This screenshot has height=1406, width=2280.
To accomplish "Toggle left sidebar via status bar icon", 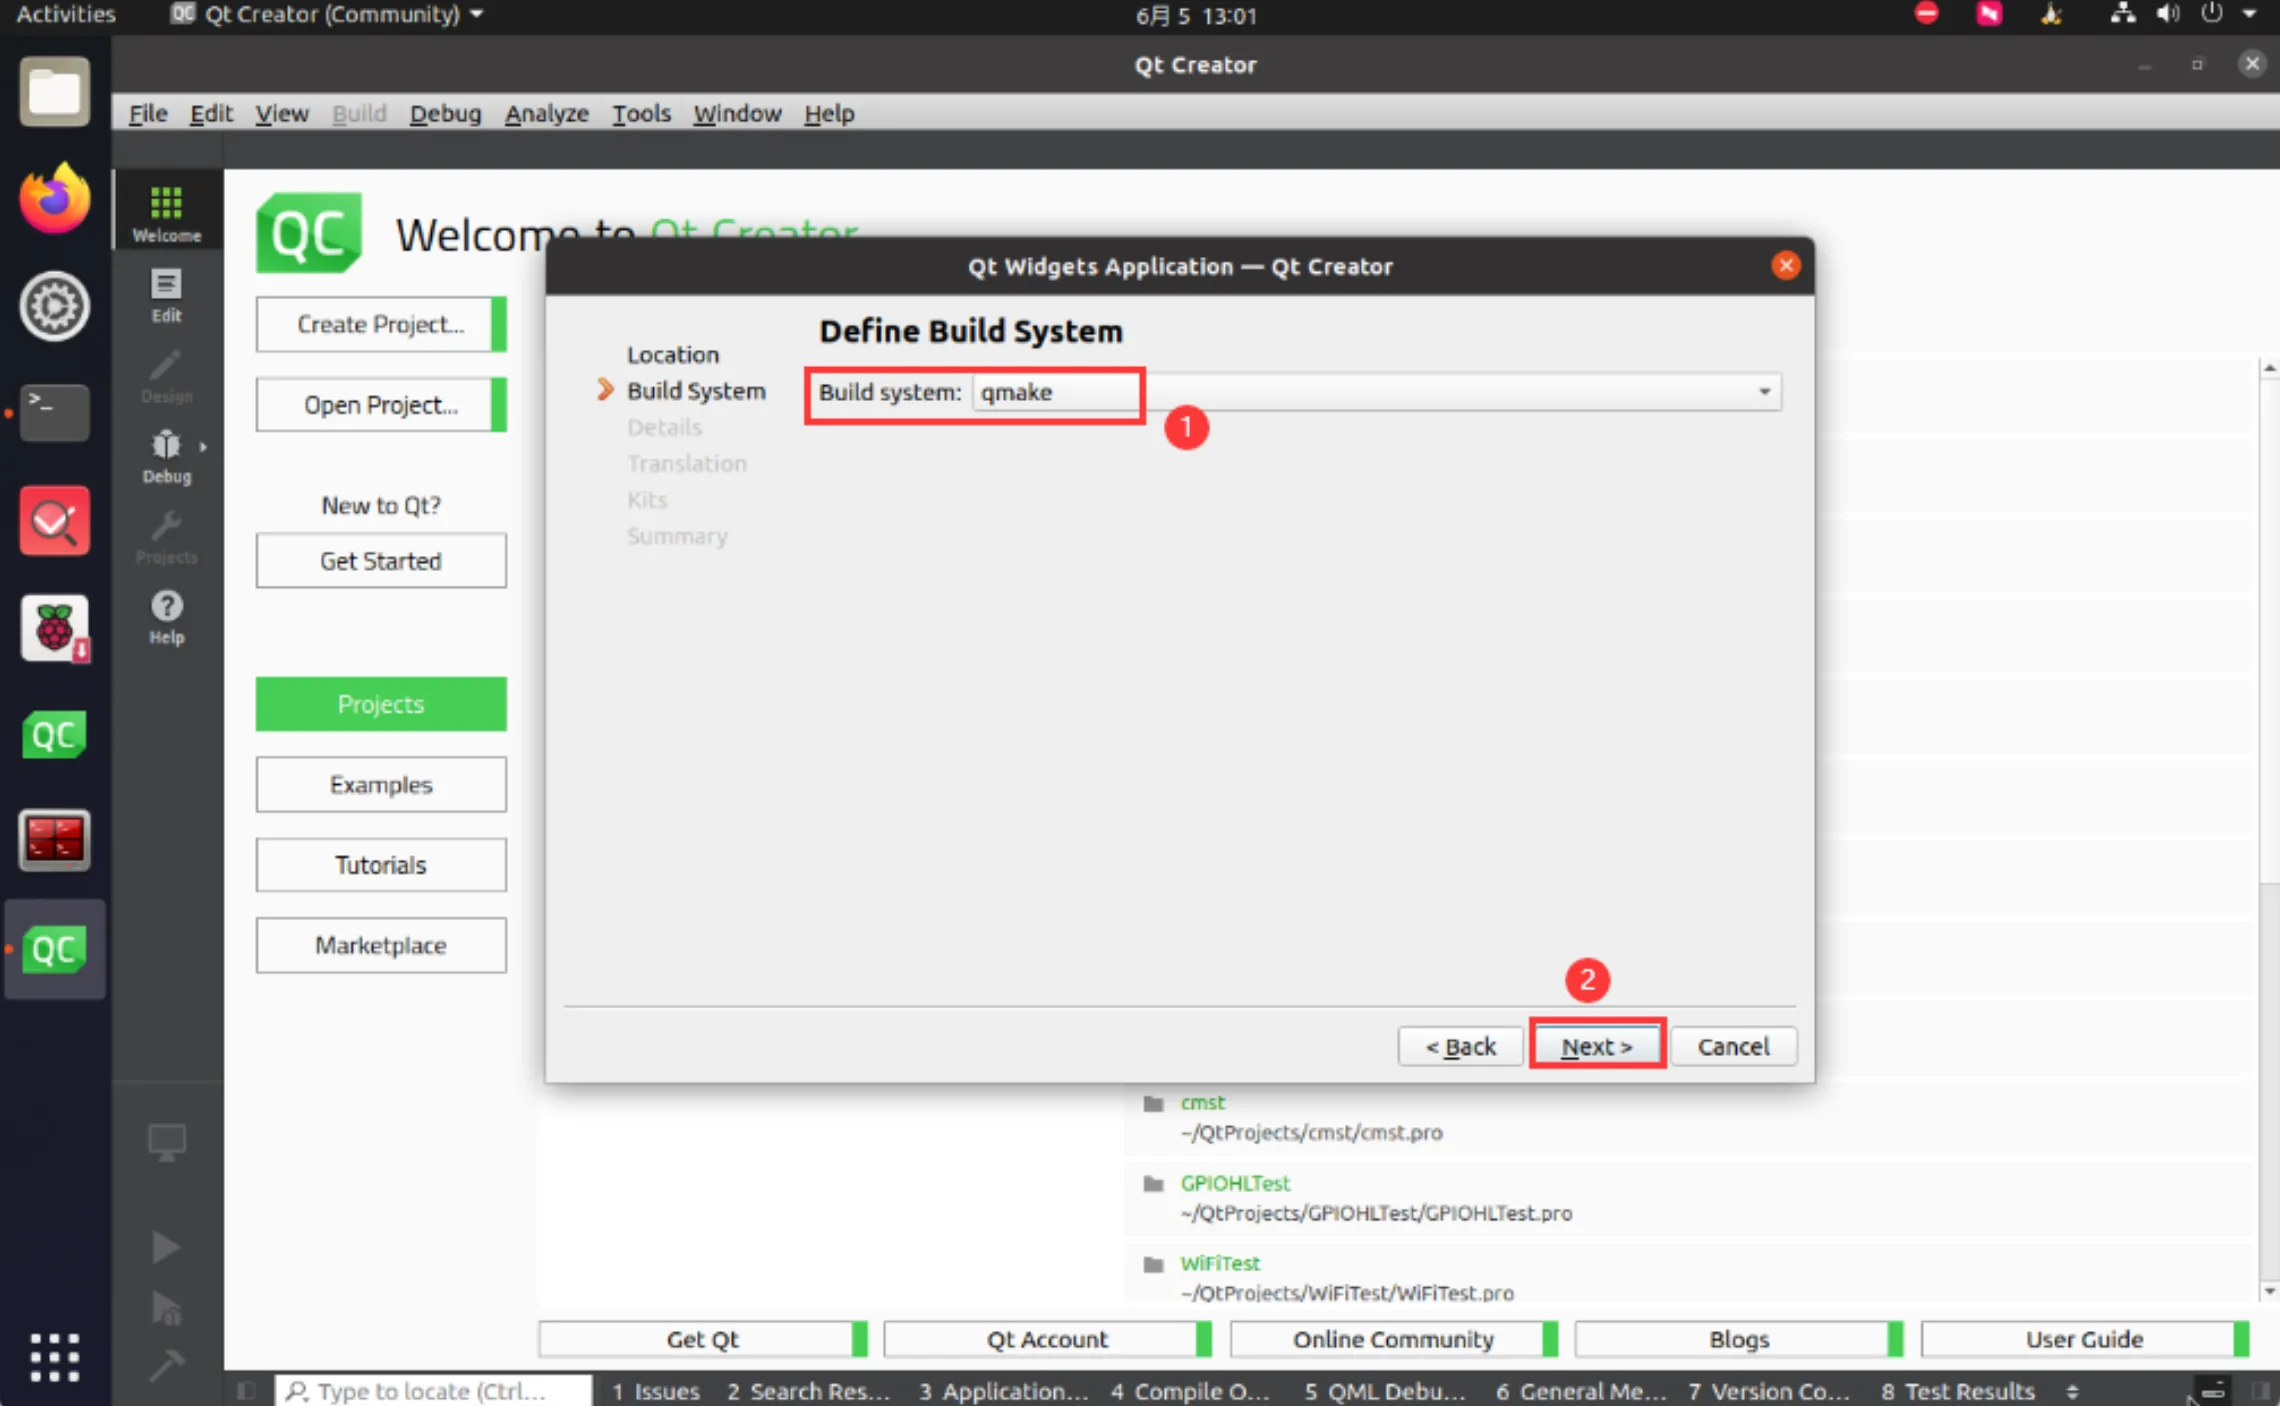I will coord(246,1390).
